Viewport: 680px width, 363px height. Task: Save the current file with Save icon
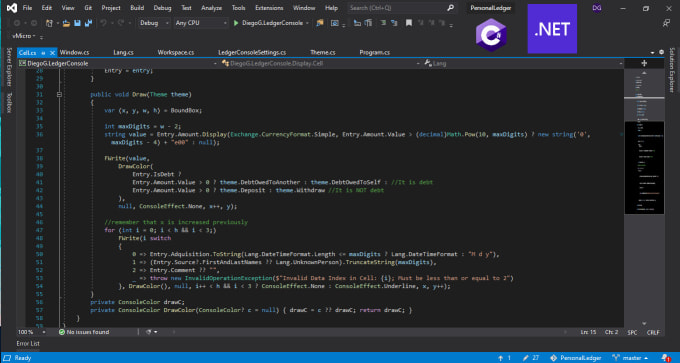tap(77, 23)
